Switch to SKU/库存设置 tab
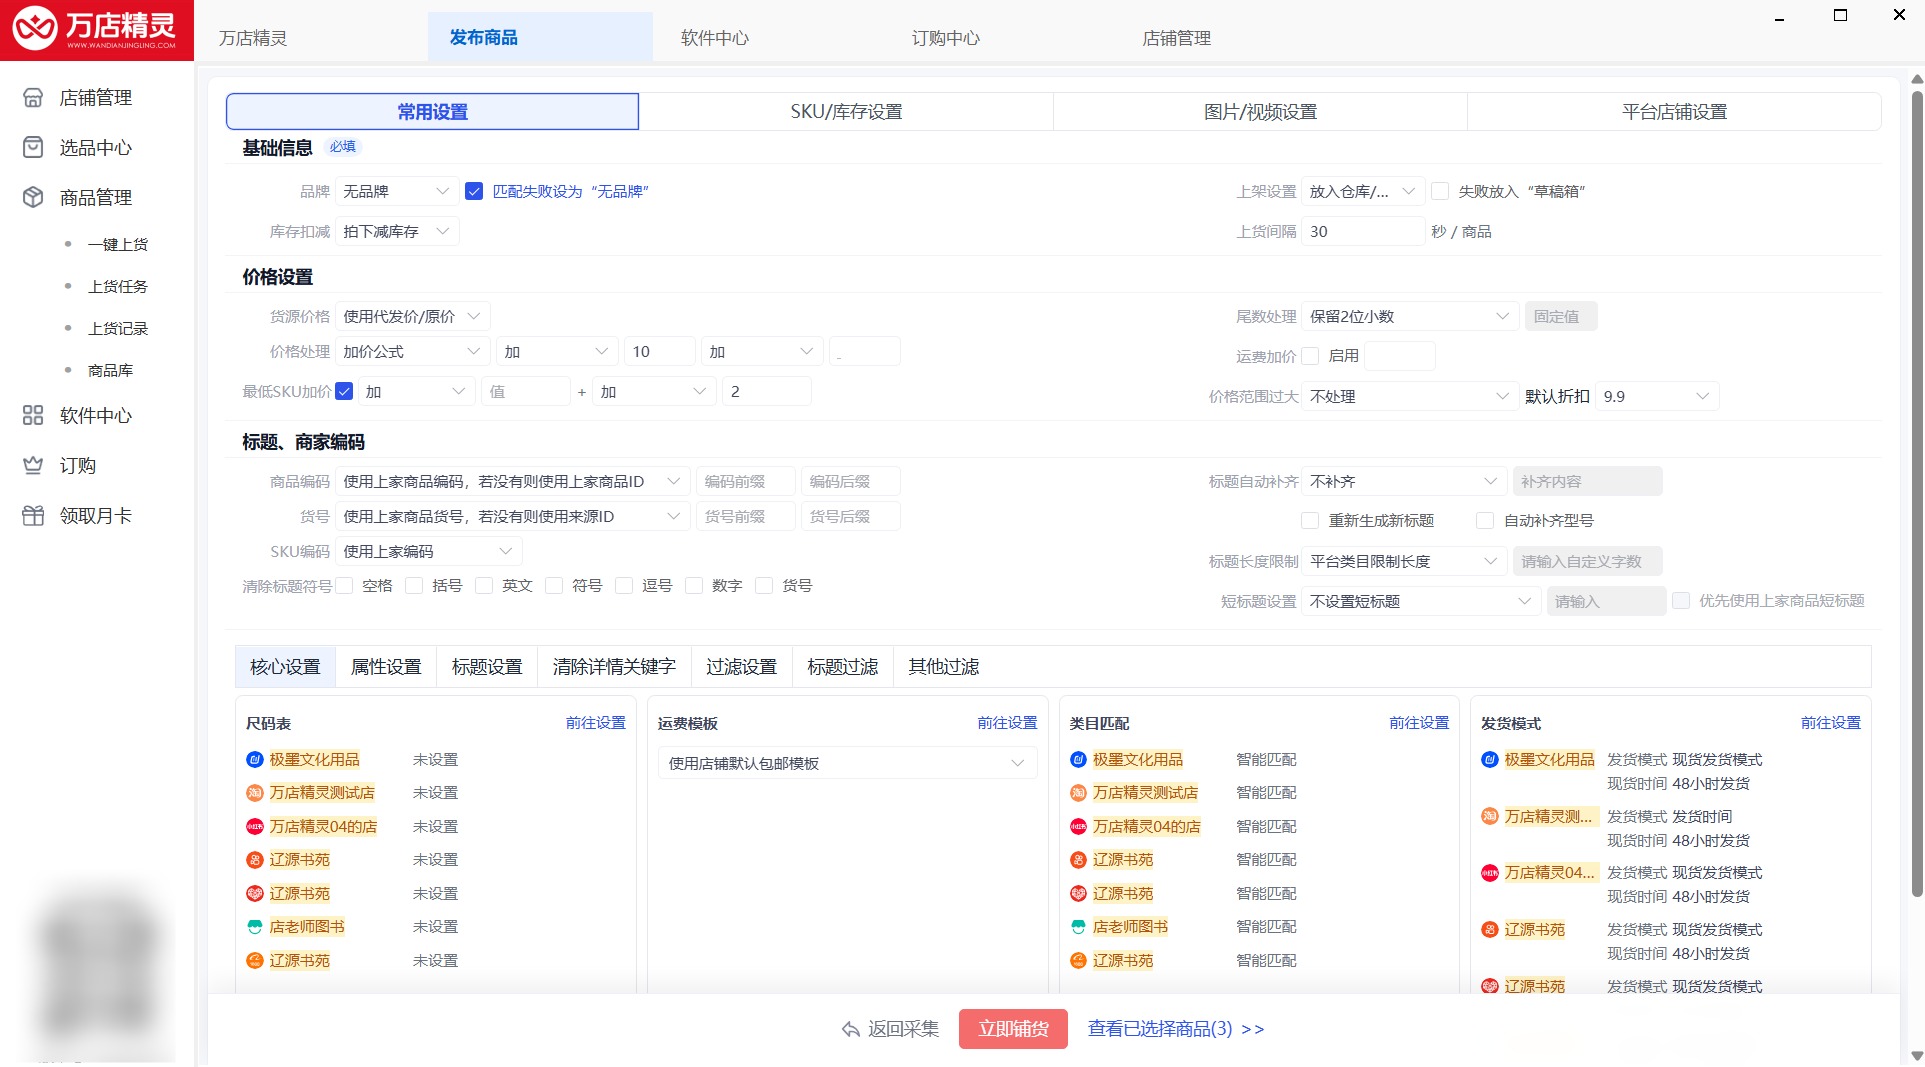 pyautogui.click(x=846, y=112)
